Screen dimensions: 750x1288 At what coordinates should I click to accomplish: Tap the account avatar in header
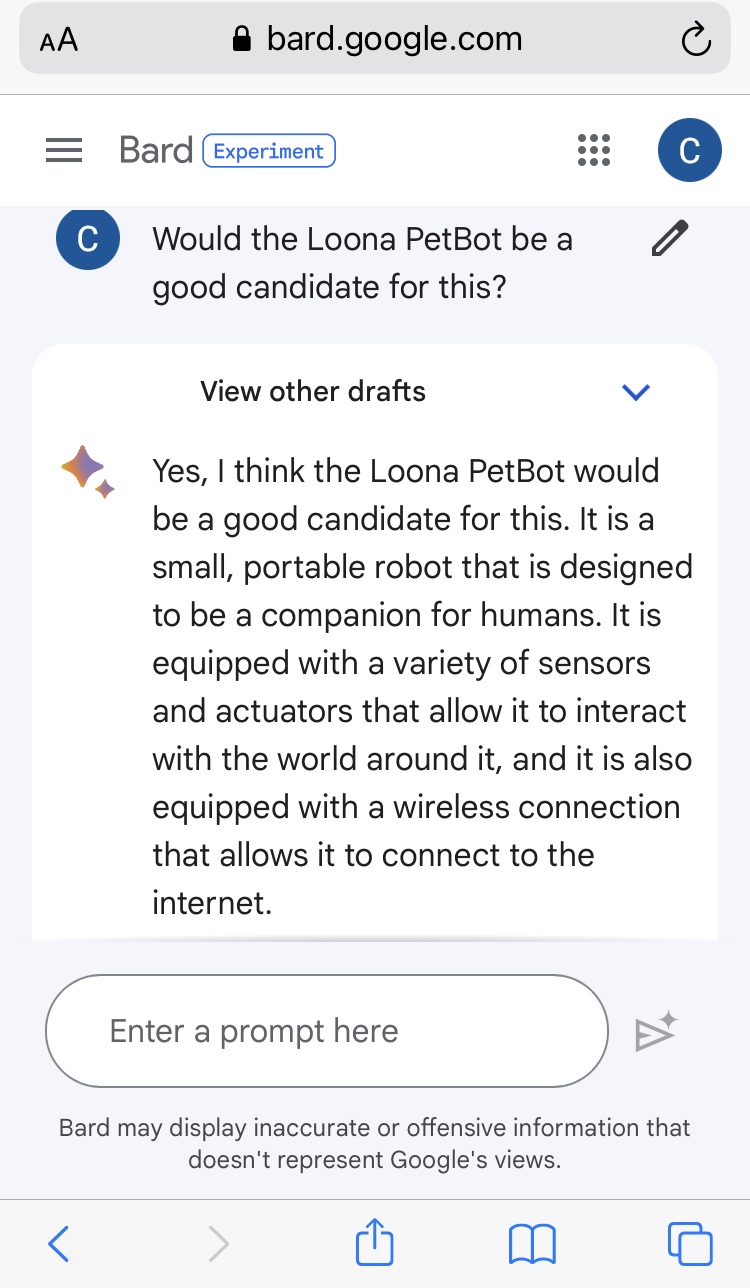(689, 150)
